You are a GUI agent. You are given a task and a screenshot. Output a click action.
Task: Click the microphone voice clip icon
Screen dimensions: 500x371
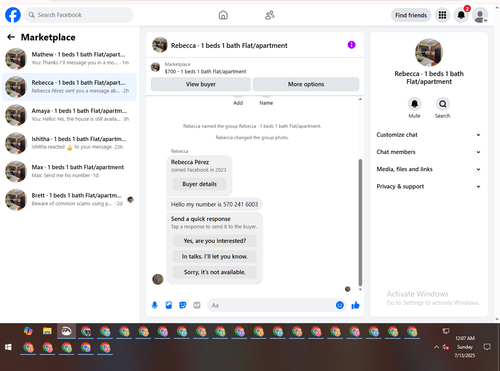click(155, 305)
